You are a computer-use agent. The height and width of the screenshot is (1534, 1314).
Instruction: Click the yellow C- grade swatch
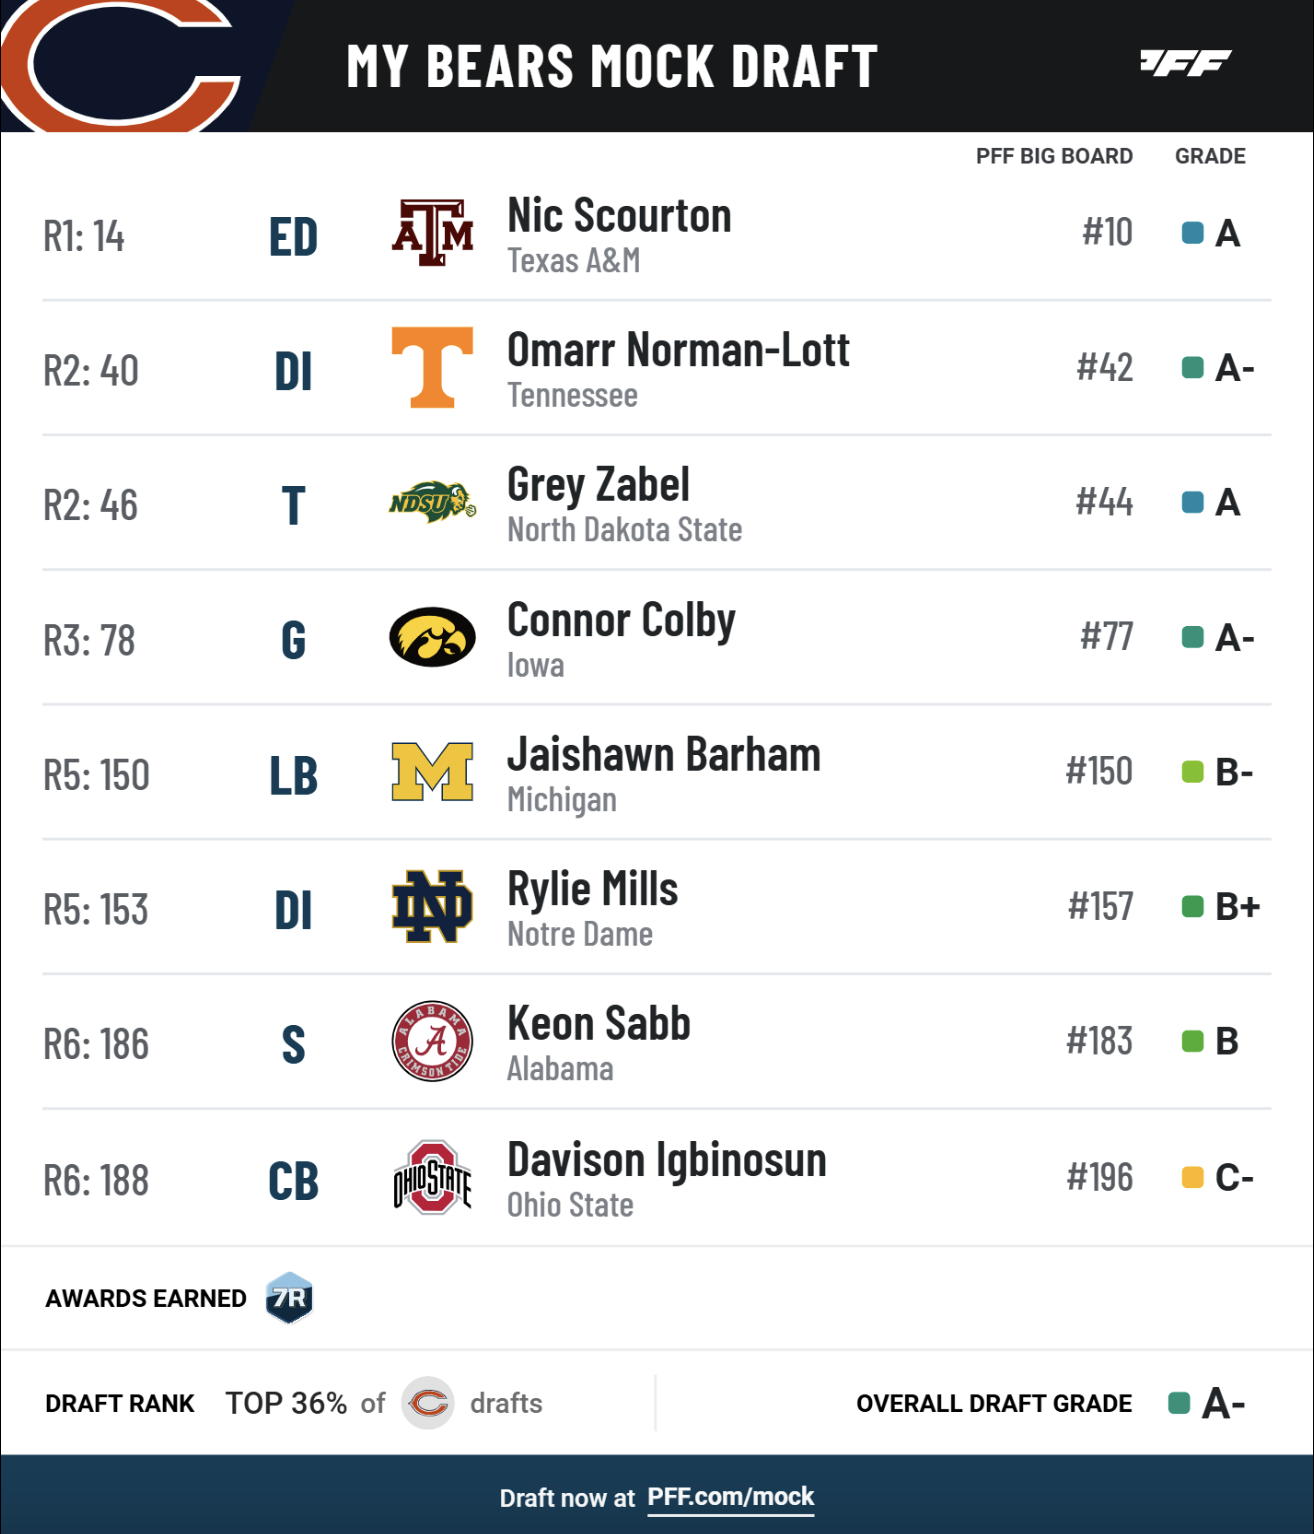point(1192,1177)
